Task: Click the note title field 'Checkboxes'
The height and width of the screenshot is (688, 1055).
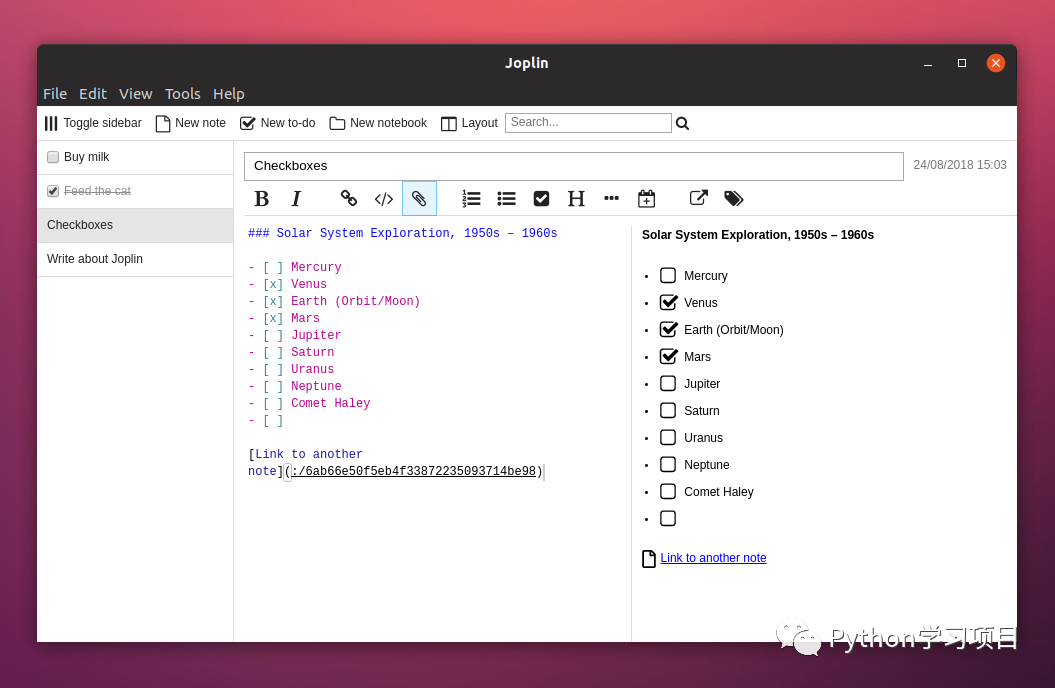Action: tap(573, 166)
